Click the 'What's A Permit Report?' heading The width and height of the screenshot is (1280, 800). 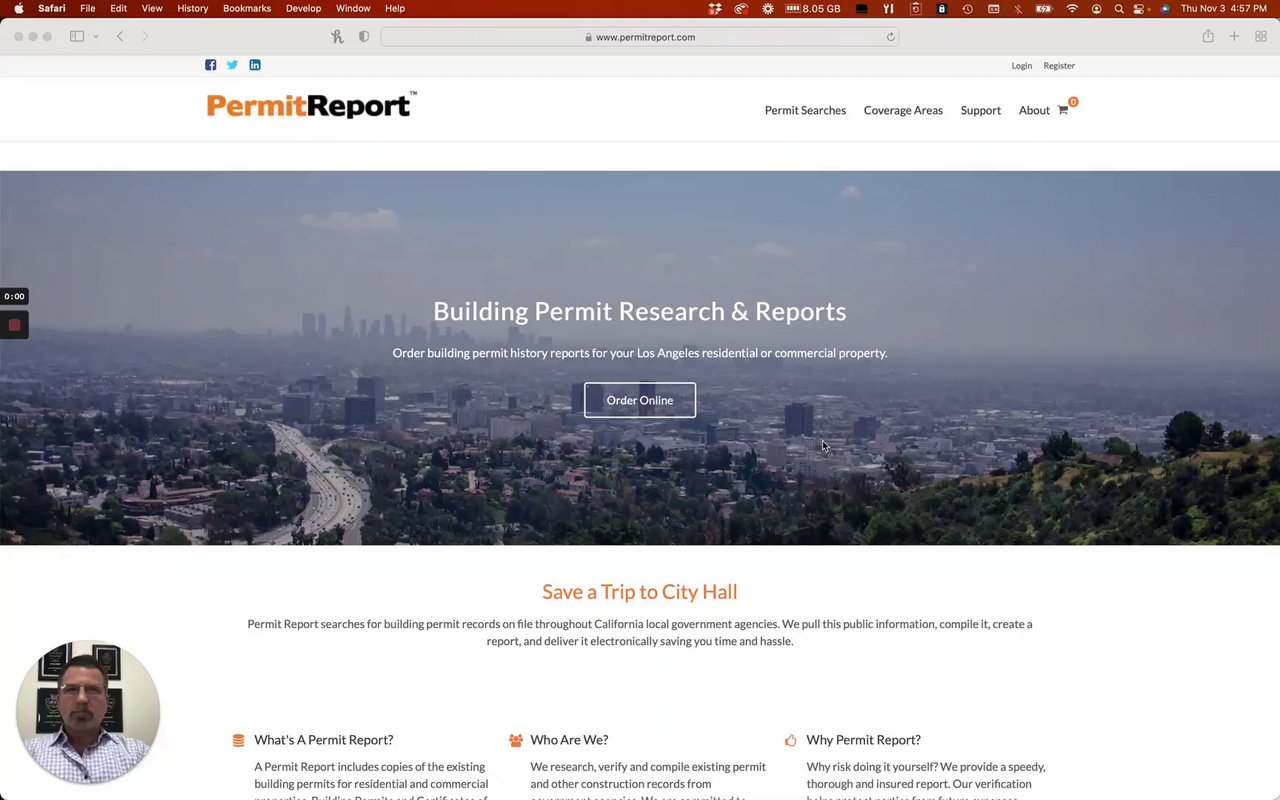[x=323, y=740]
